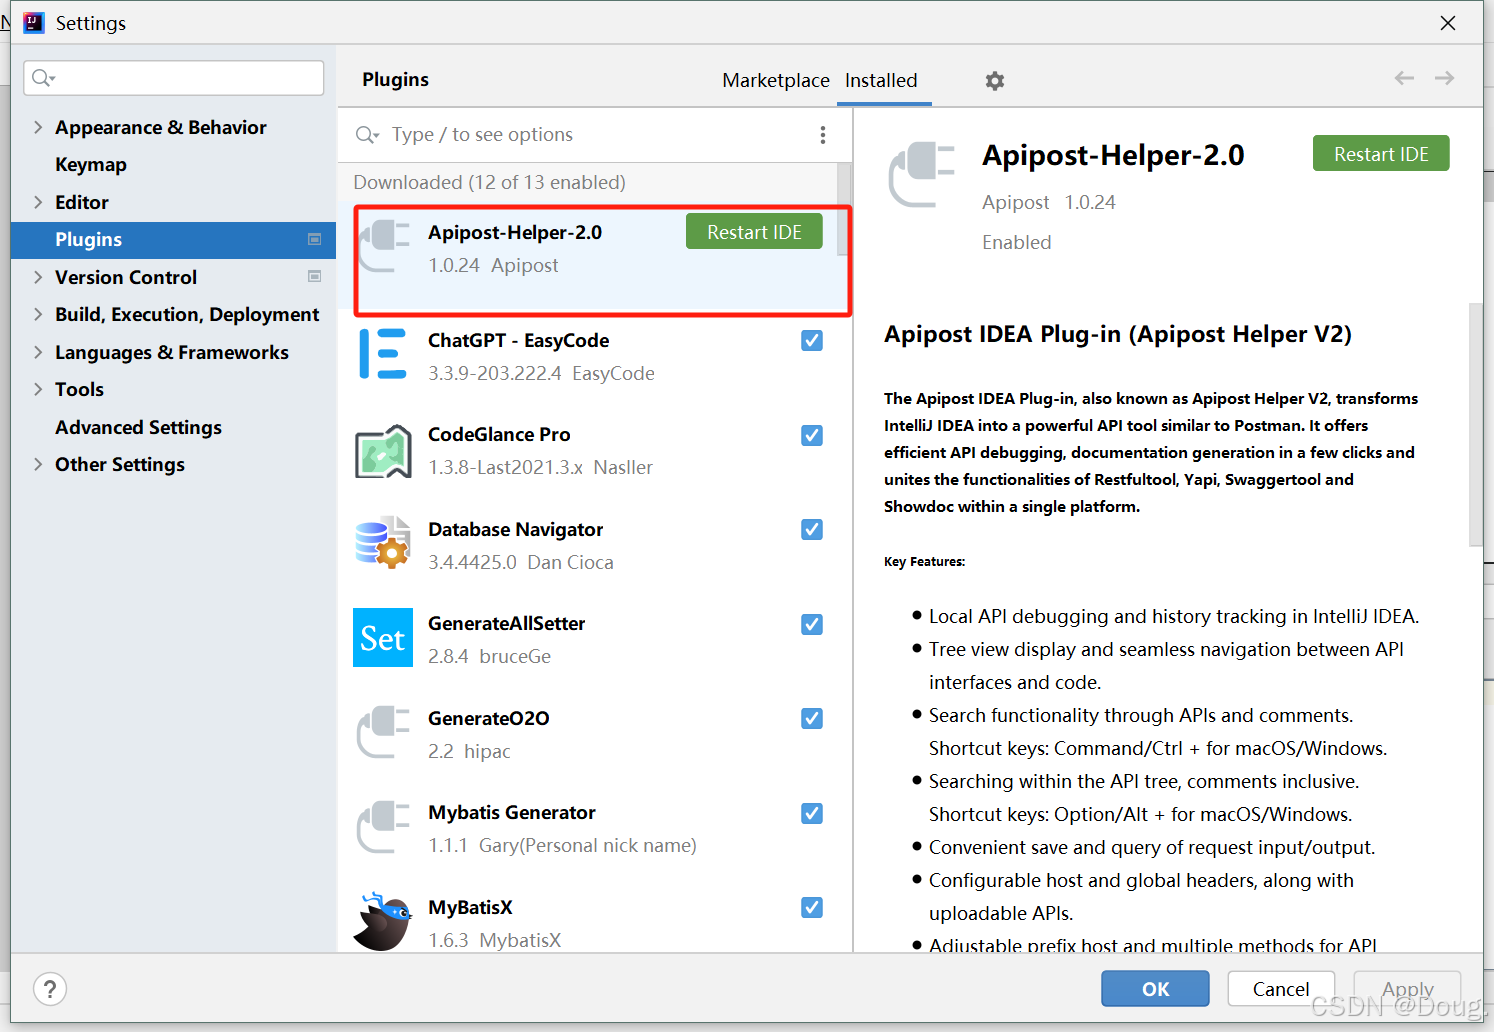
Task: Switch to the Marketplace tab
Action: 776,80
